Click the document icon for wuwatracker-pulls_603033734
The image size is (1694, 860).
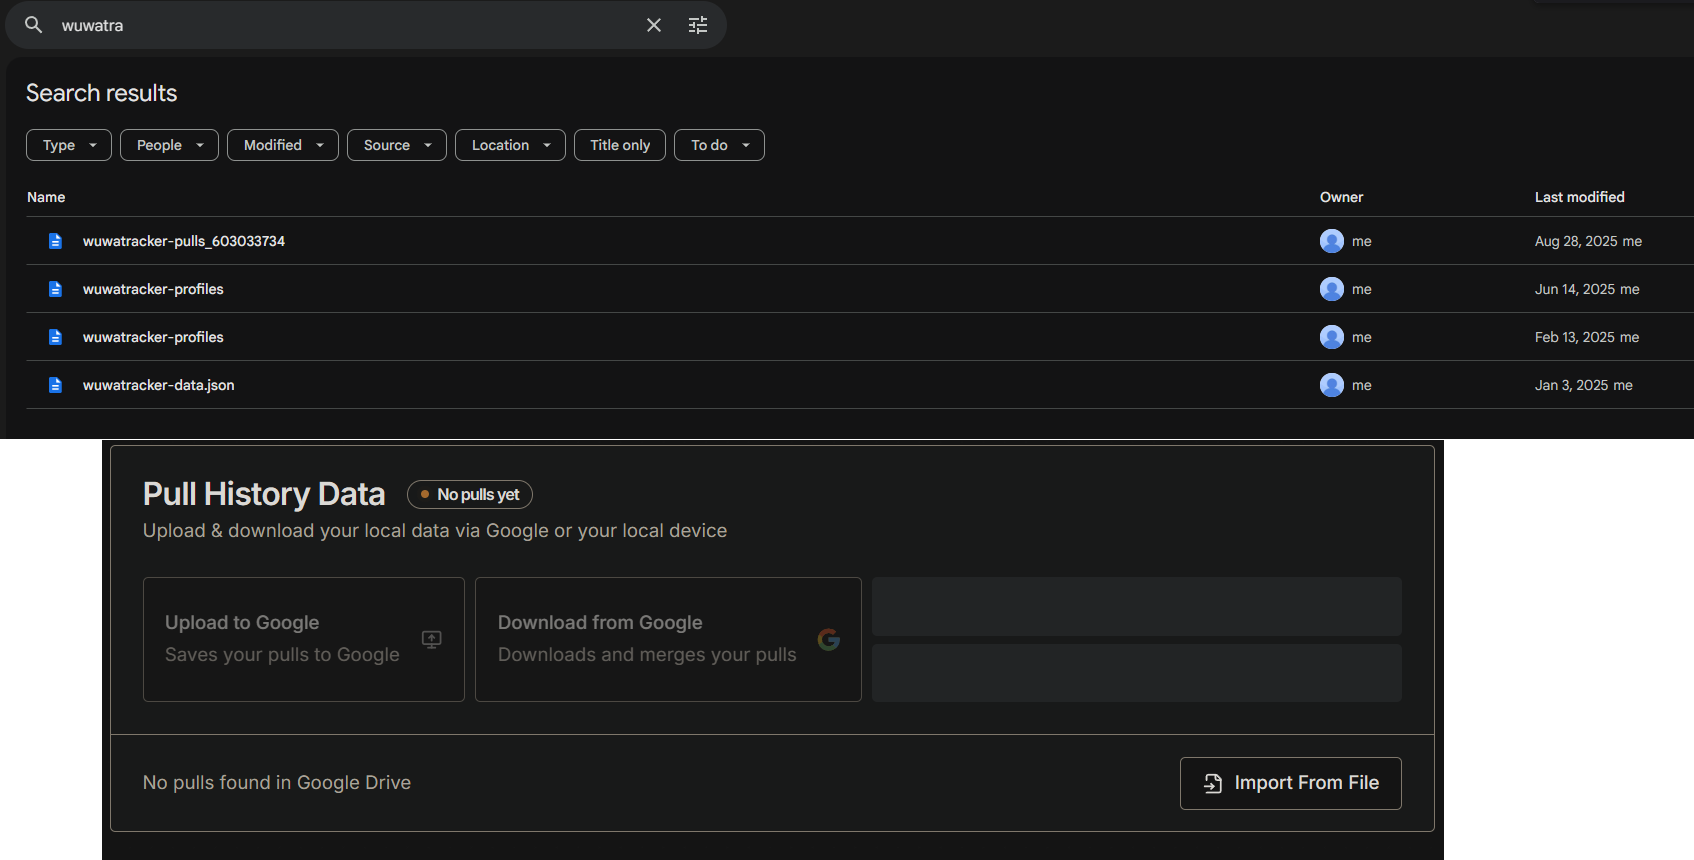[x=56, y=241]
